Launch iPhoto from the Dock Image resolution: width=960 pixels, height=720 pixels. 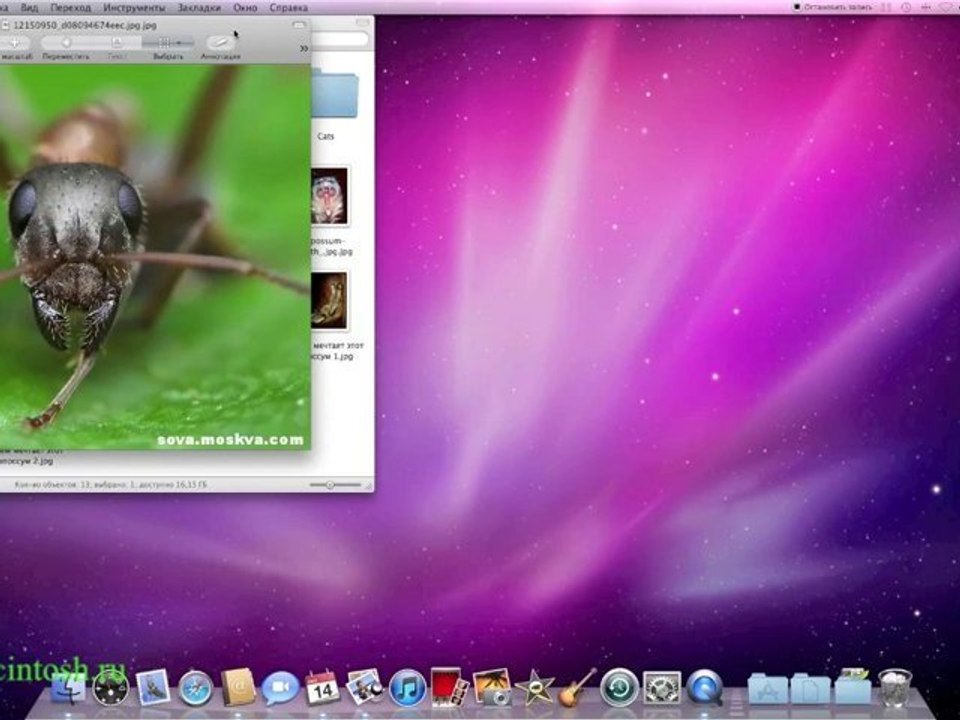[492, 688]
